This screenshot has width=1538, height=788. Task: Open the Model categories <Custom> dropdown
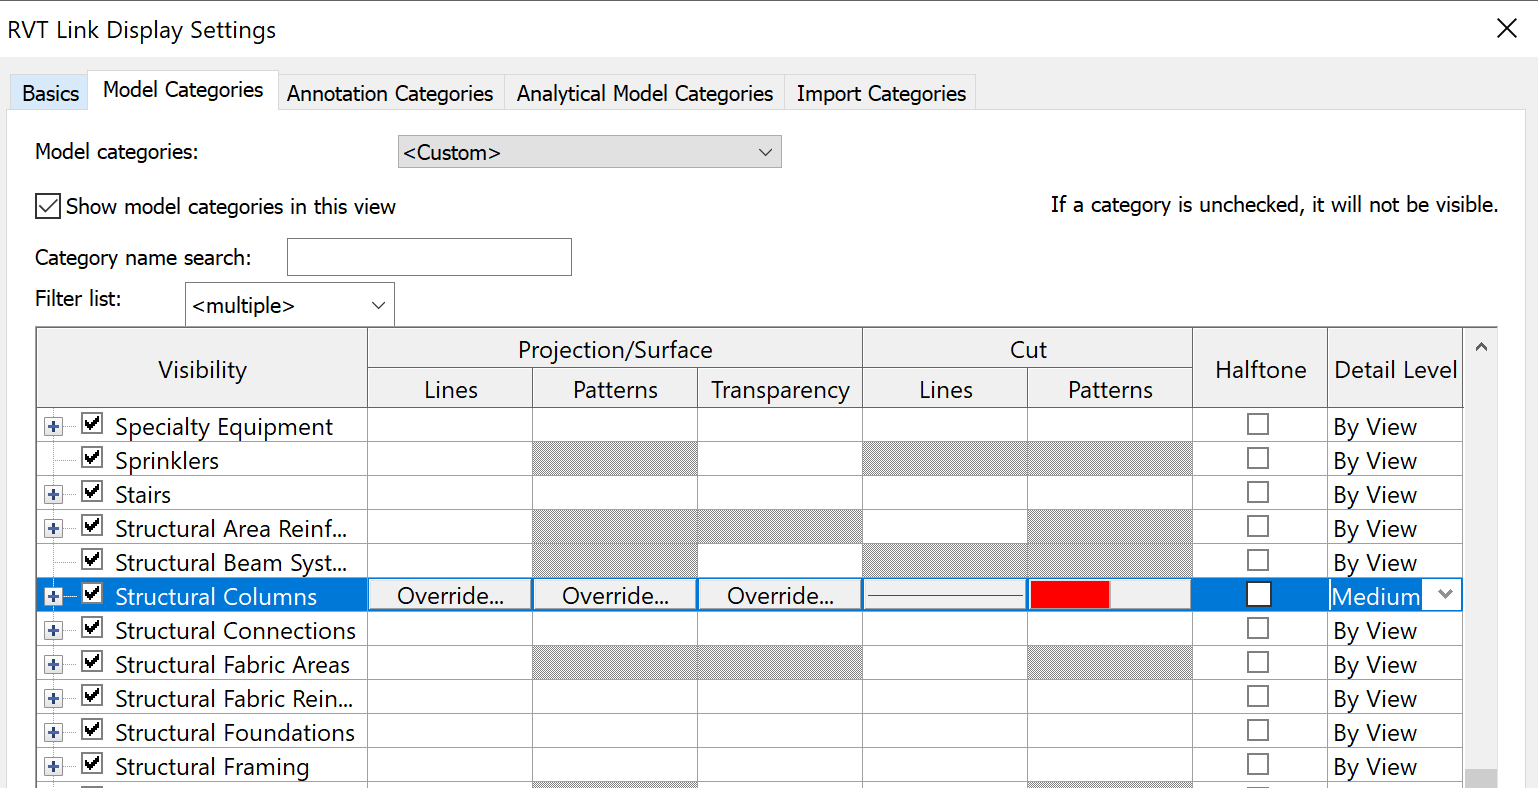click(x=589, y=152)
